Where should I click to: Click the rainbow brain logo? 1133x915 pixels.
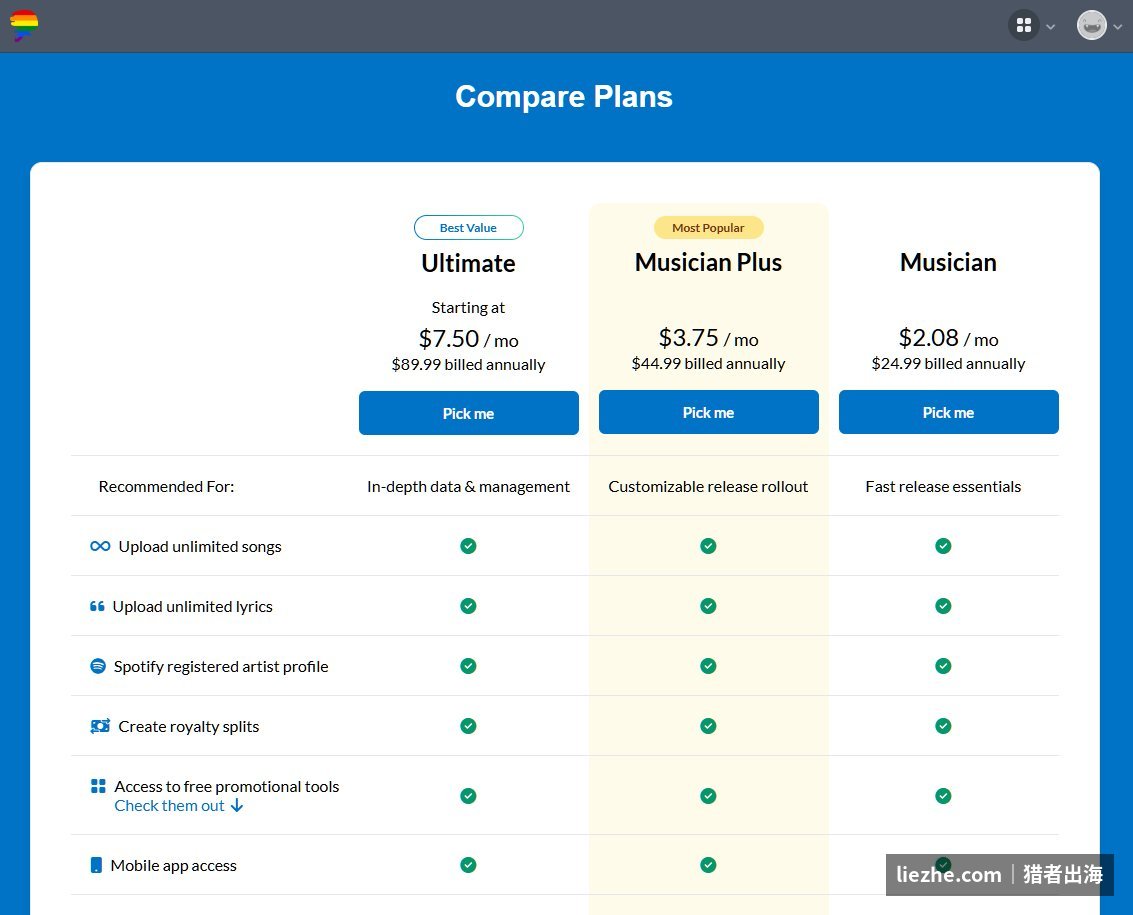(24, 25)
